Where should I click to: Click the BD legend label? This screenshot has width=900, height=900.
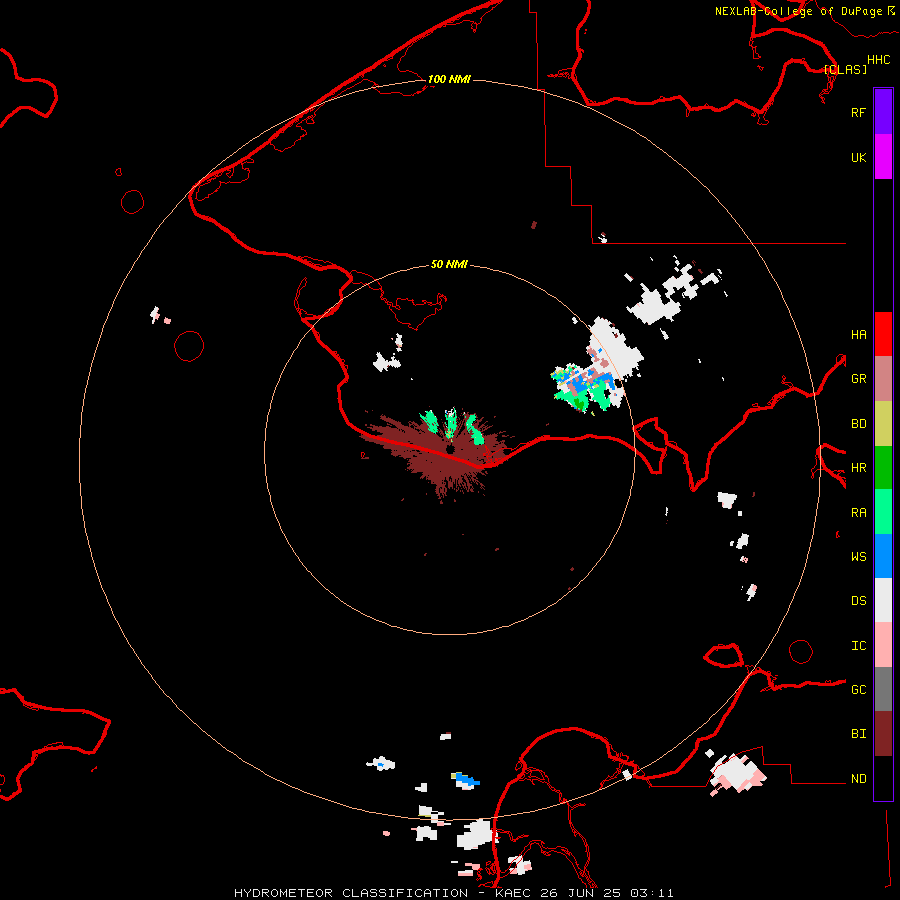click(858, 424)
